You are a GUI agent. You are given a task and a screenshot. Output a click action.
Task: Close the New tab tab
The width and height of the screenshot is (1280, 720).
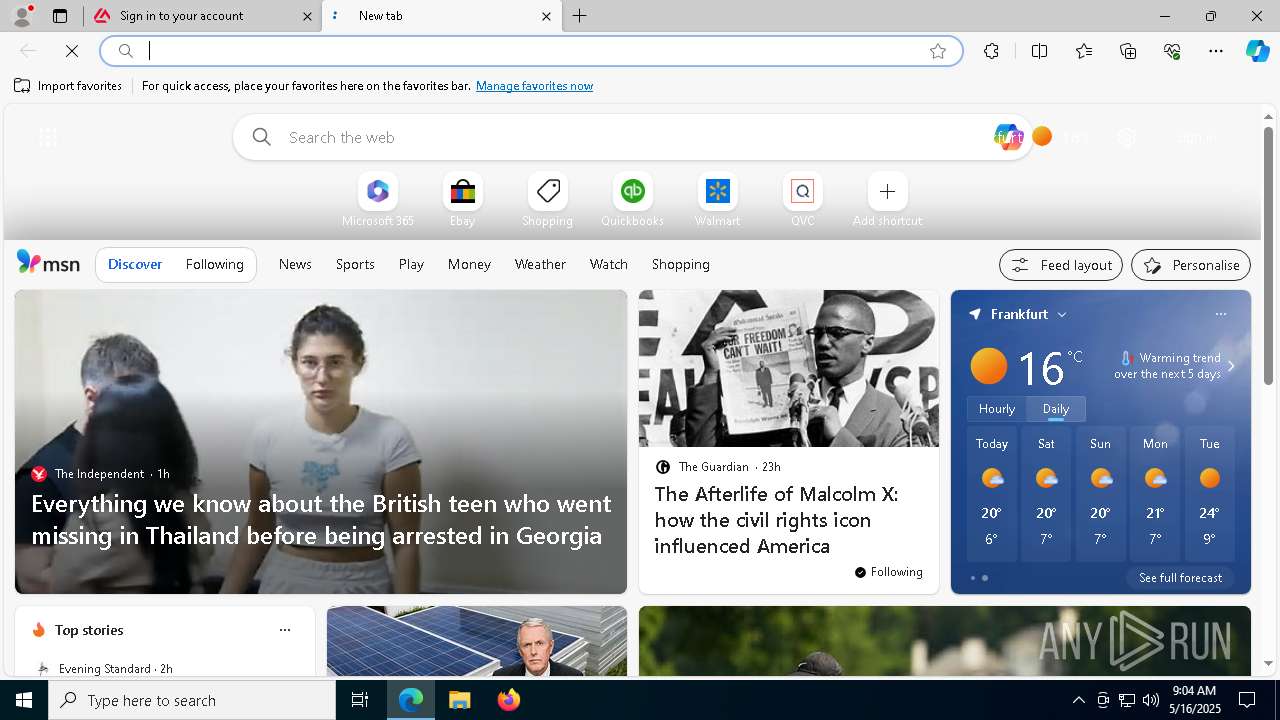(546, 16)
